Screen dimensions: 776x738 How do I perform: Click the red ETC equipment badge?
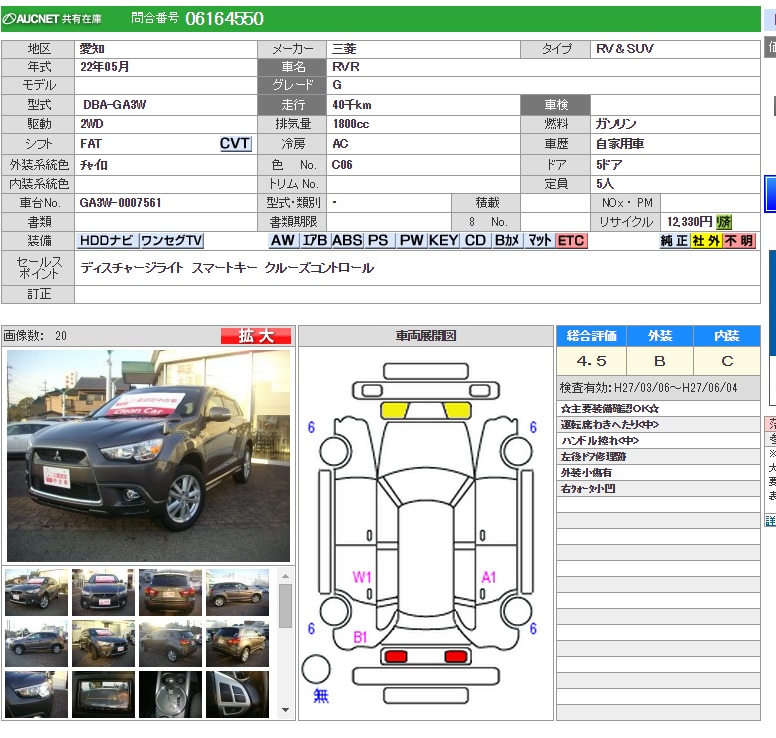(571, 241)
